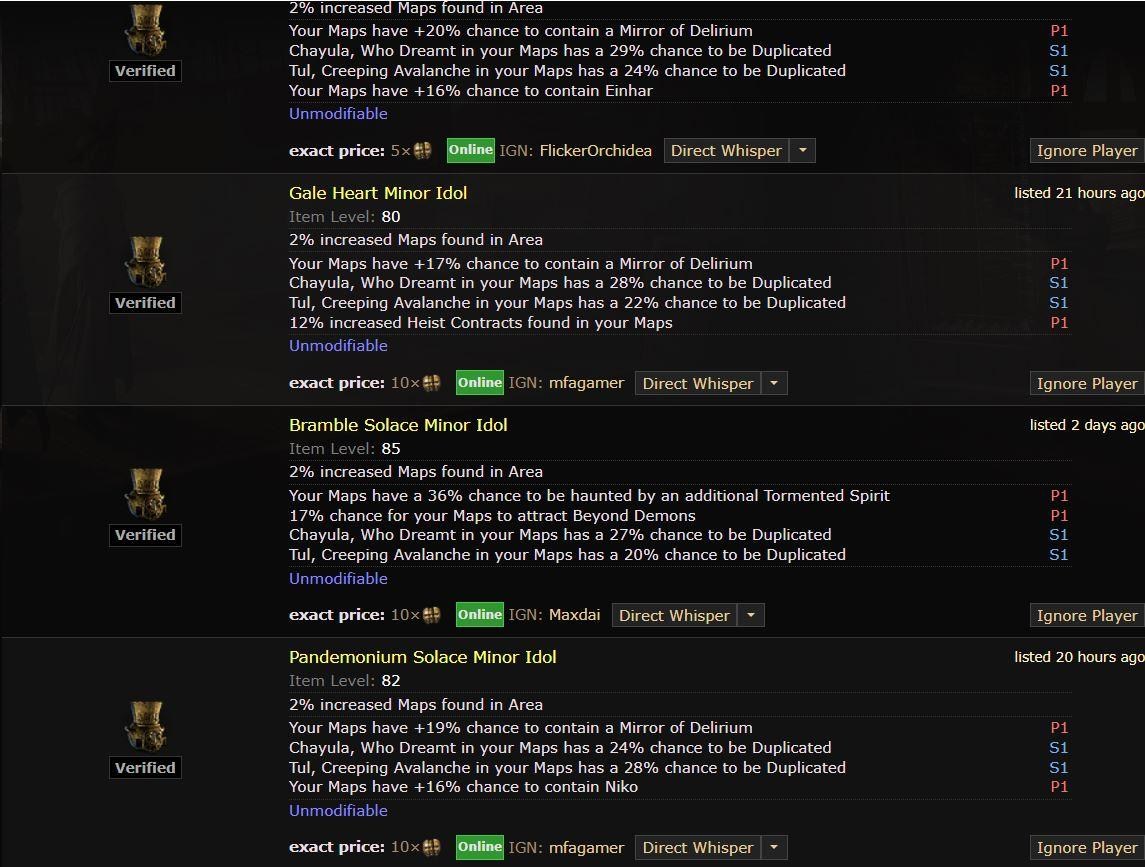Click the currency icon next to 5× price

[x=422, y=150]
